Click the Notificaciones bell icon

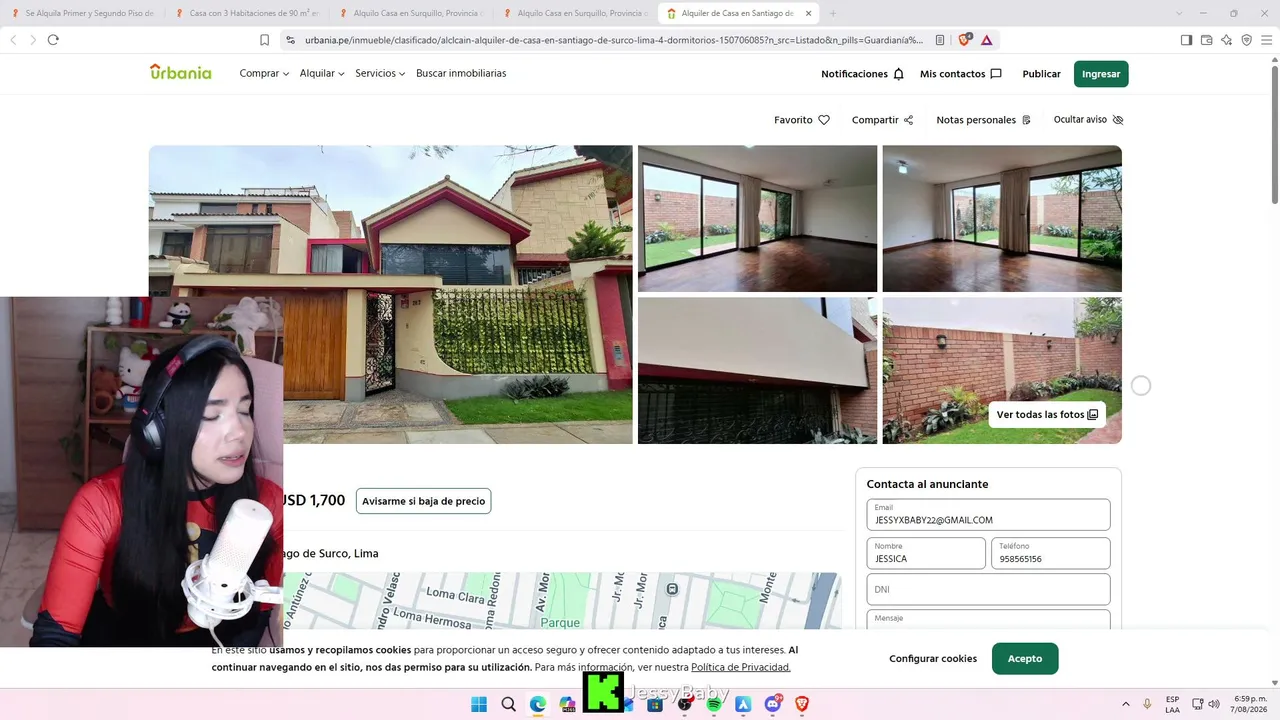[898, 74]
